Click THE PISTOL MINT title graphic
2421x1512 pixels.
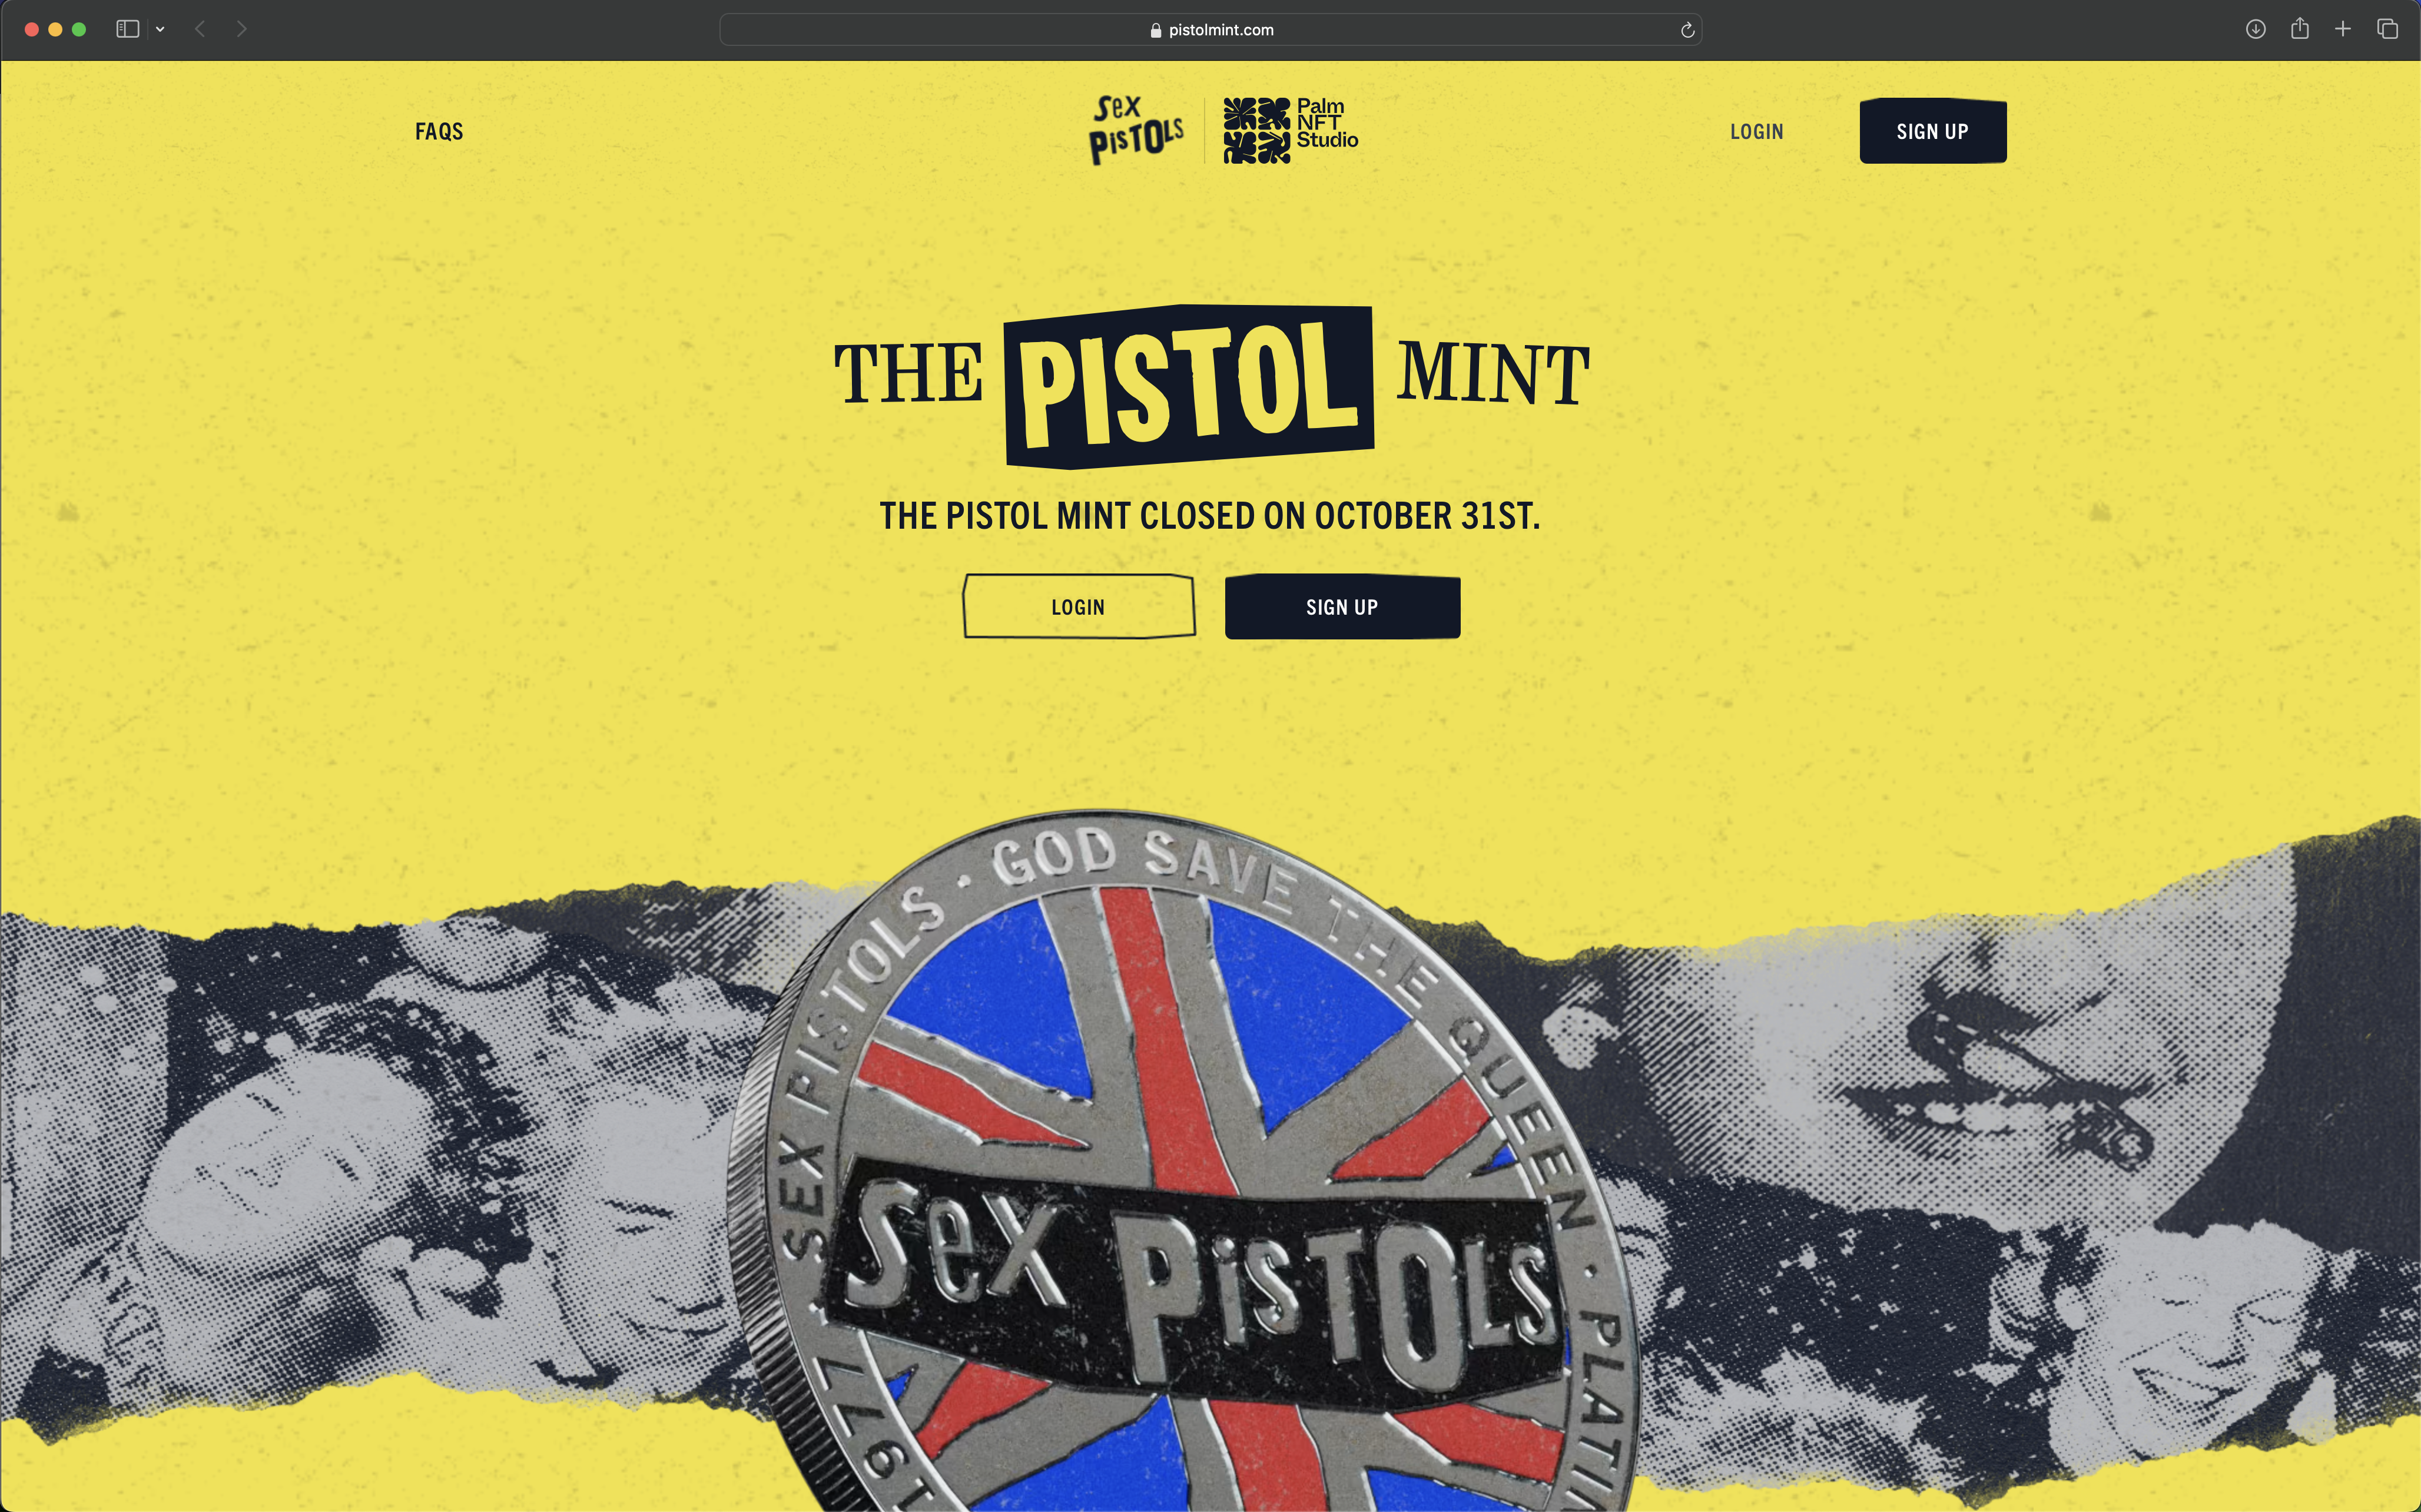coord(1211,385)
